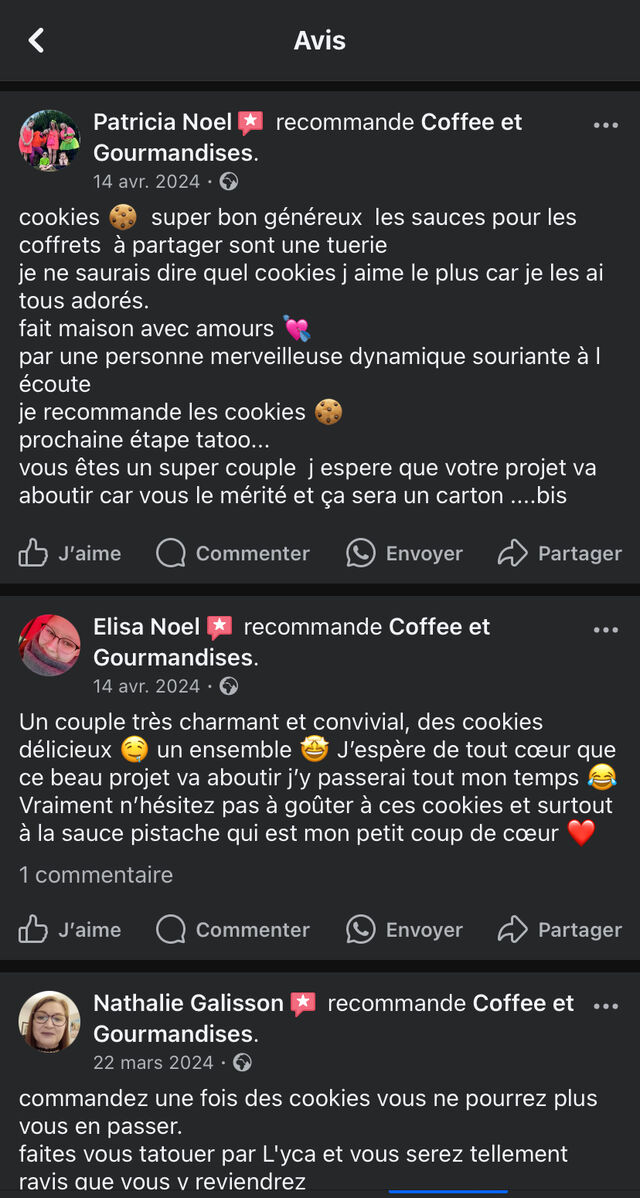Go back using the top-left arrow
Screen dimensions: 640x1198
tap(37, 40)
